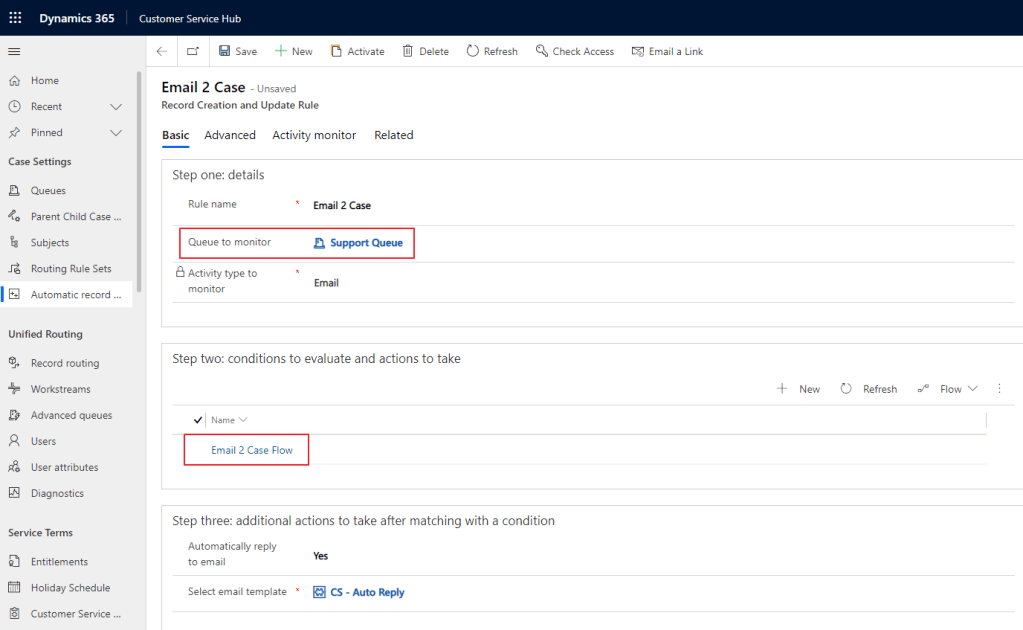Click Check Access in the command bar
The image size is (1023, 630).
click(x=574, y=51)
